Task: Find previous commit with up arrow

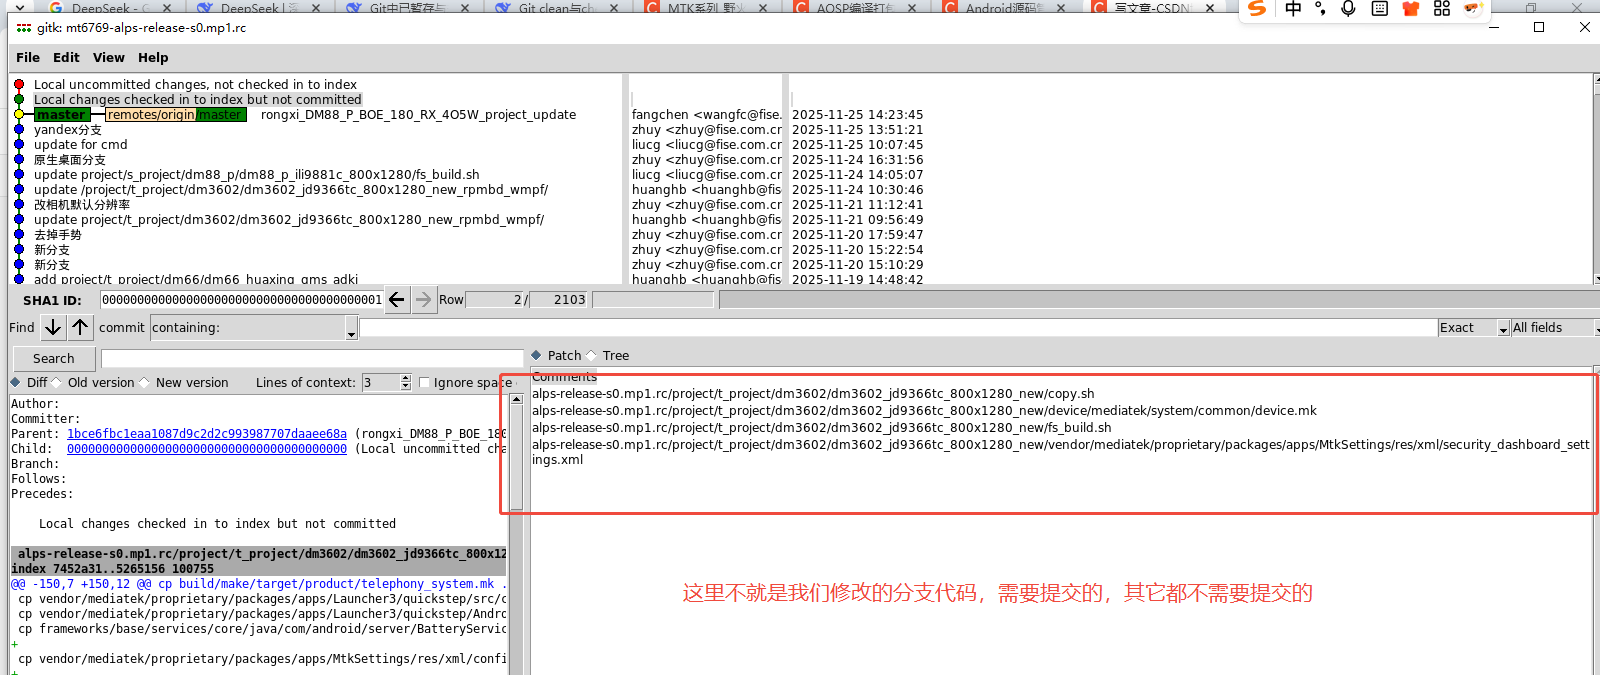Action: tap(80, 327)
